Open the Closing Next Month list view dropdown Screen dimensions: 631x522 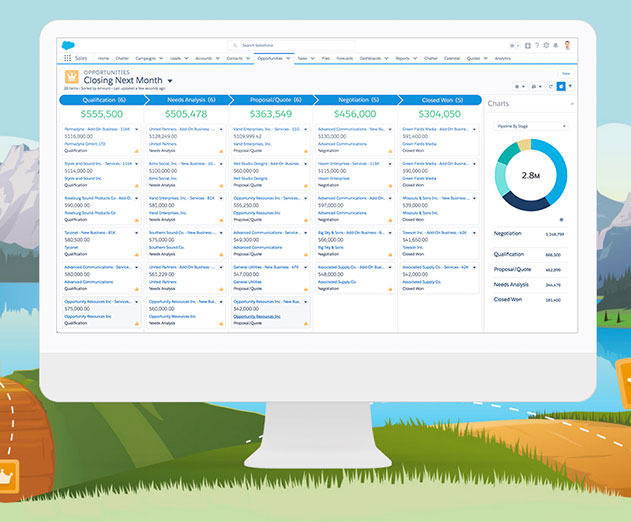coord(170,81)
